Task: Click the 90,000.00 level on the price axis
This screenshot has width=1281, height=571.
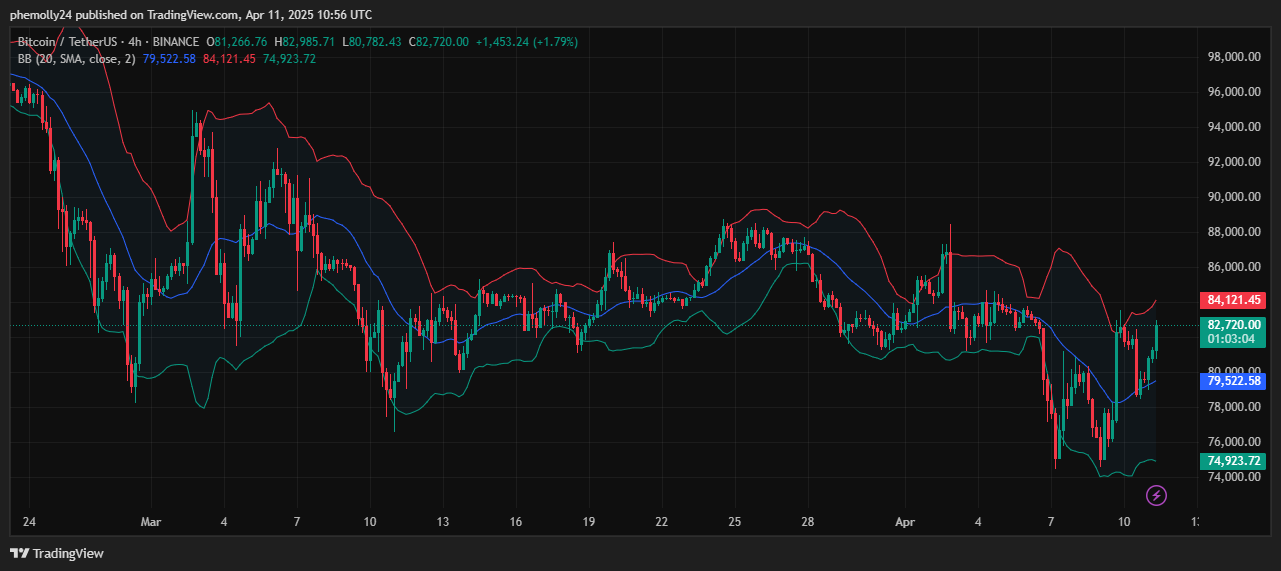Action: click(1232, 197)
